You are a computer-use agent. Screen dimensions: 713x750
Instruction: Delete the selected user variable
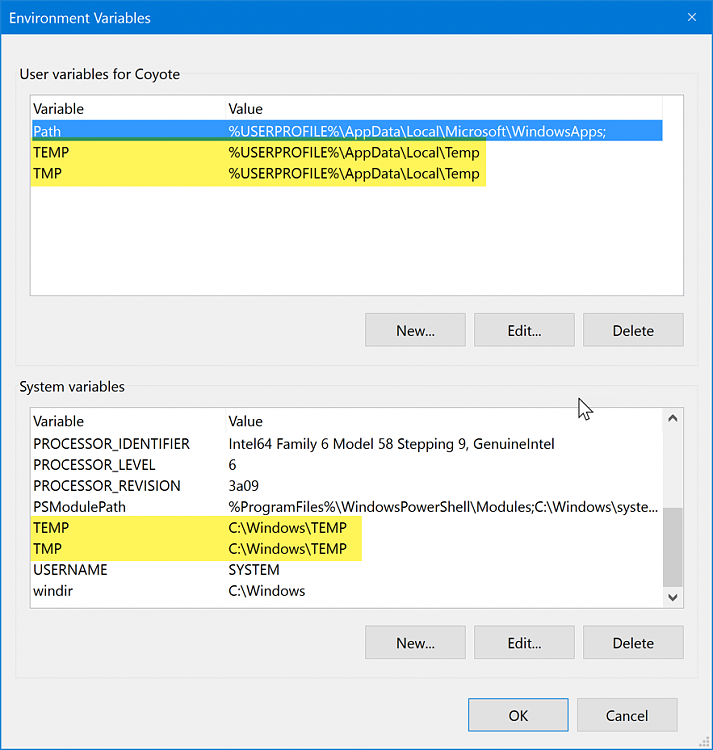[633, 330]
